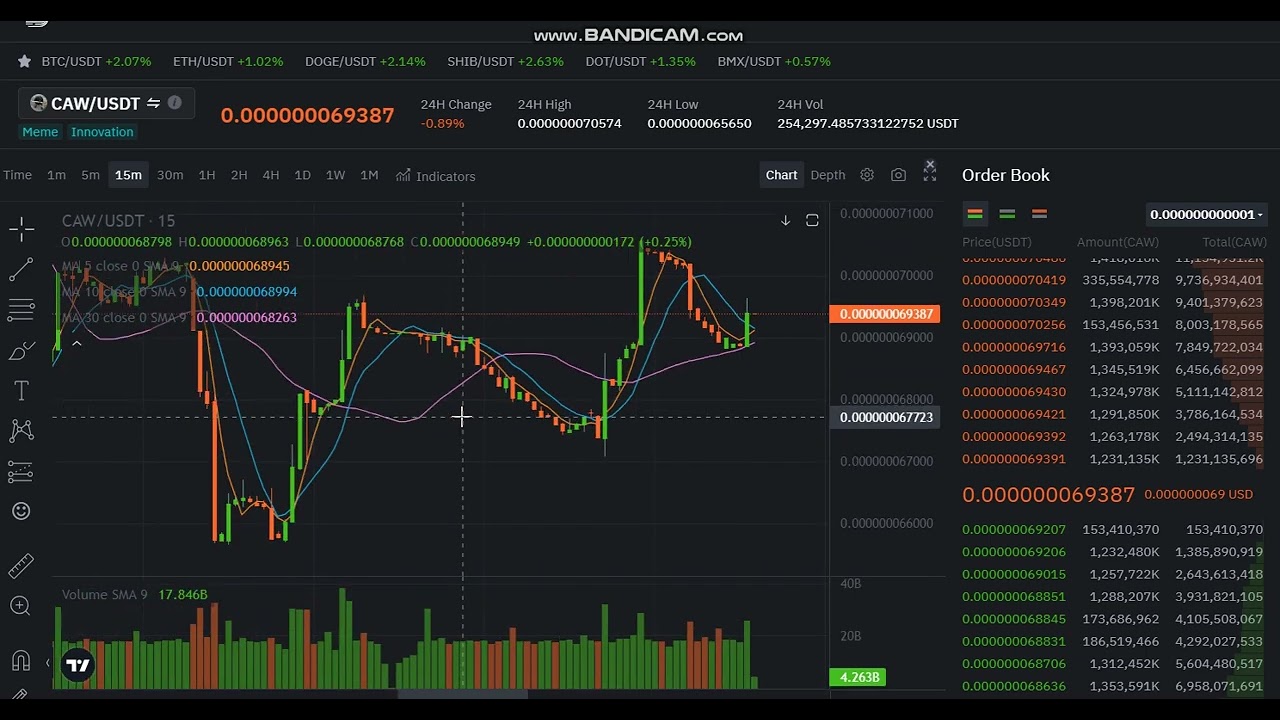Select bid price 0.000000069207
1280x720 pixels.
click(x=1014, y=529)
